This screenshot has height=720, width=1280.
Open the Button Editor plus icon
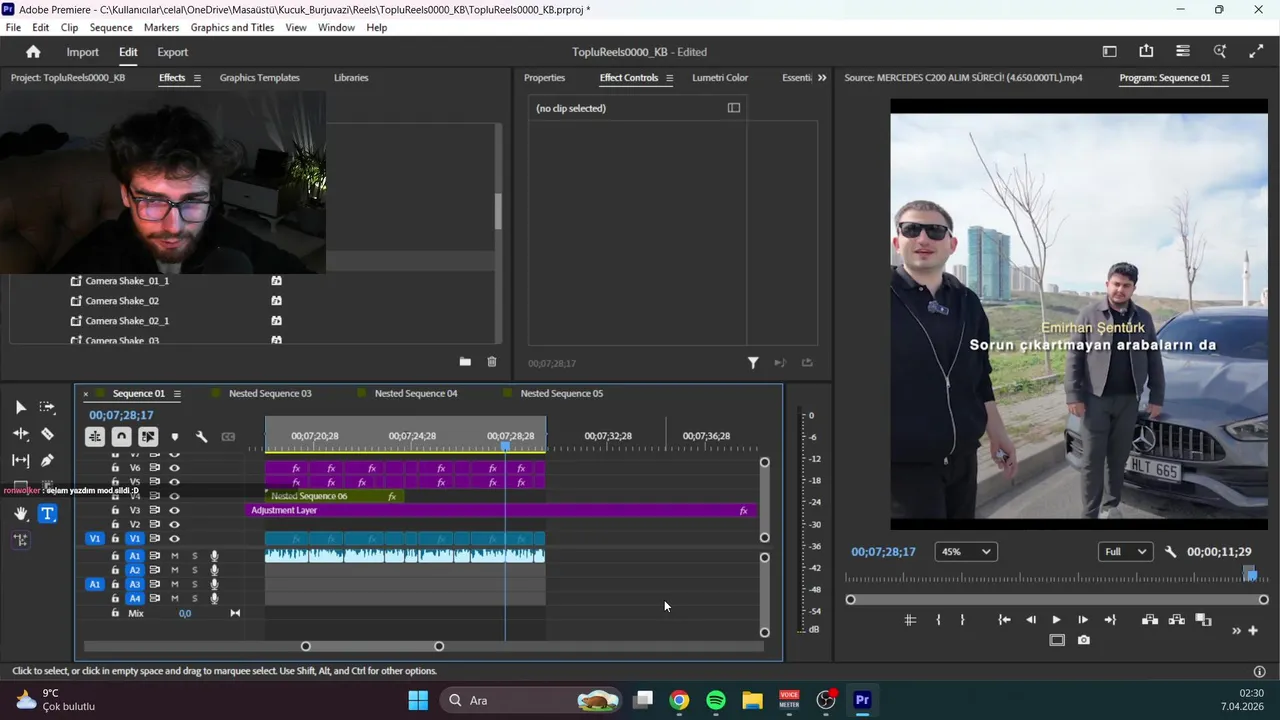point(1253,630)
